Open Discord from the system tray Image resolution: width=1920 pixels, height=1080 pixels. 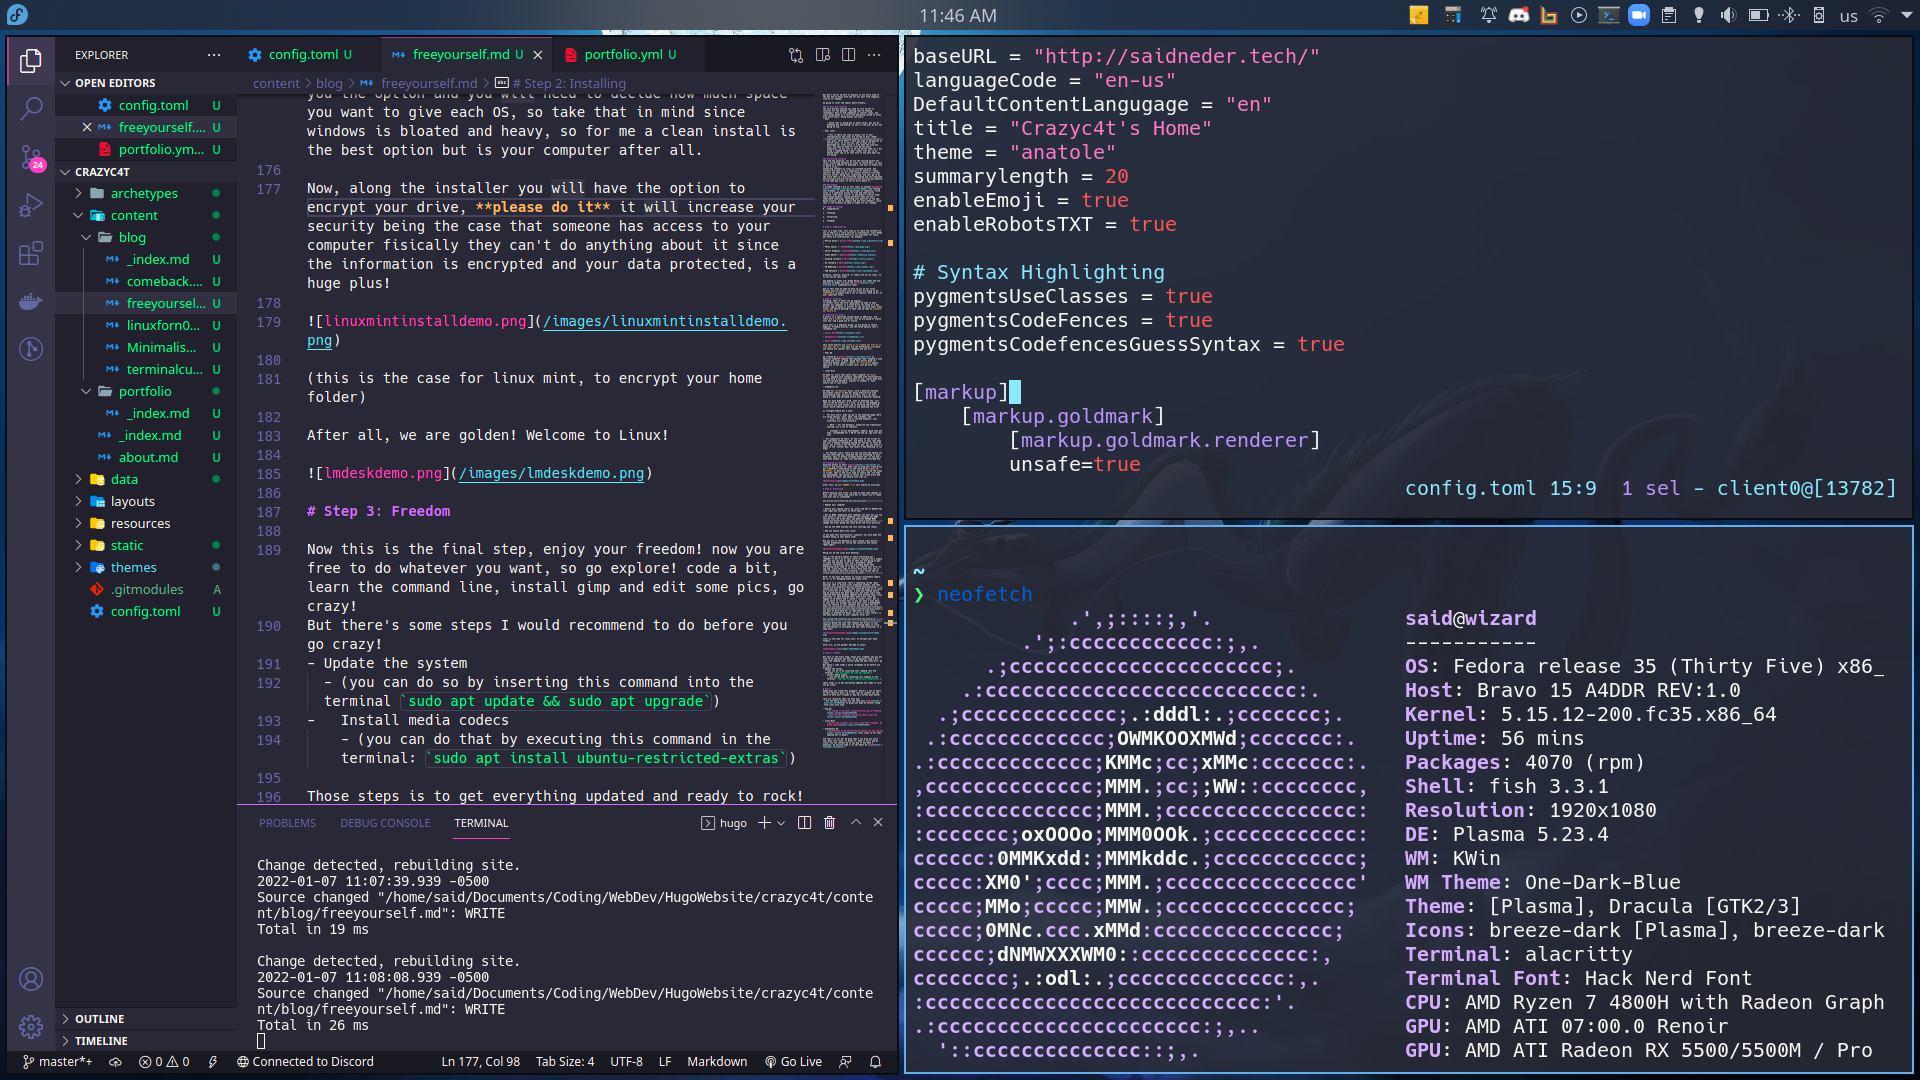tap(1519, 15)
